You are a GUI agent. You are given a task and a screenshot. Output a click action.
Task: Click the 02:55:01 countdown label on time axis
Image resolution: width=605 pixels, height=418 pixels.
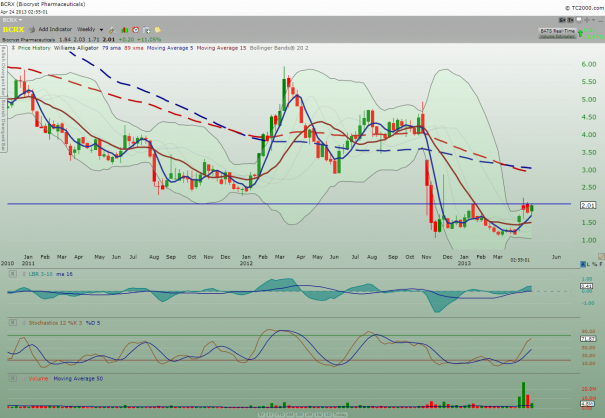coord(520,260)
